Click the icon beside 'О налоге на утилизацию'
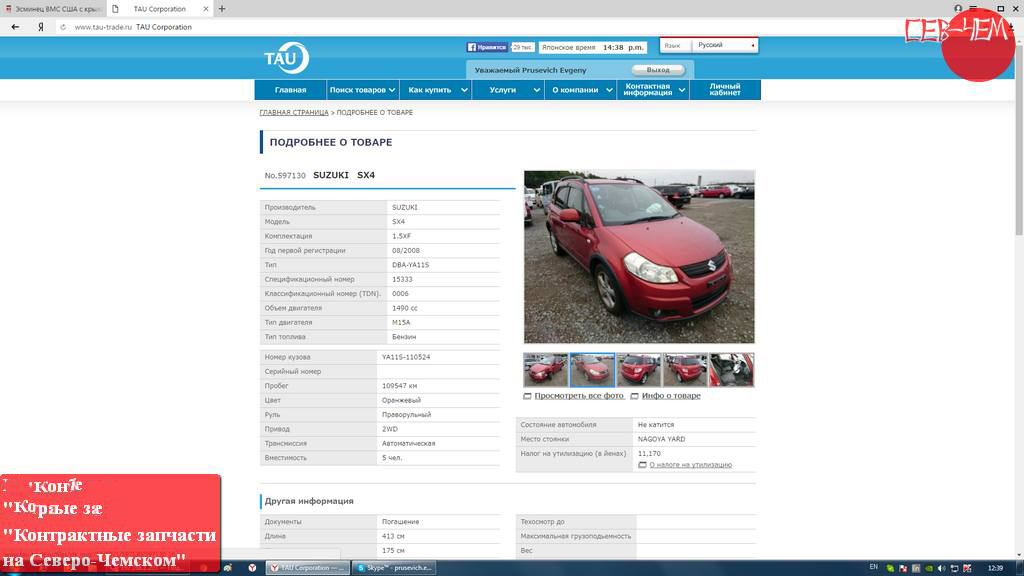The height and width of the screenshot is (576, 1024). (642, 465)
